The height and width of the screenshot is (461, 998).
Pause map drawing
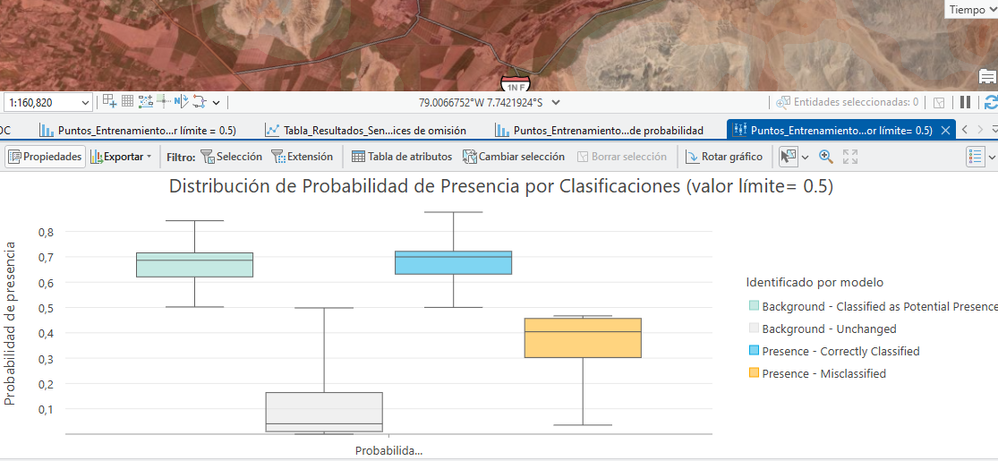(x=965, y=102)
